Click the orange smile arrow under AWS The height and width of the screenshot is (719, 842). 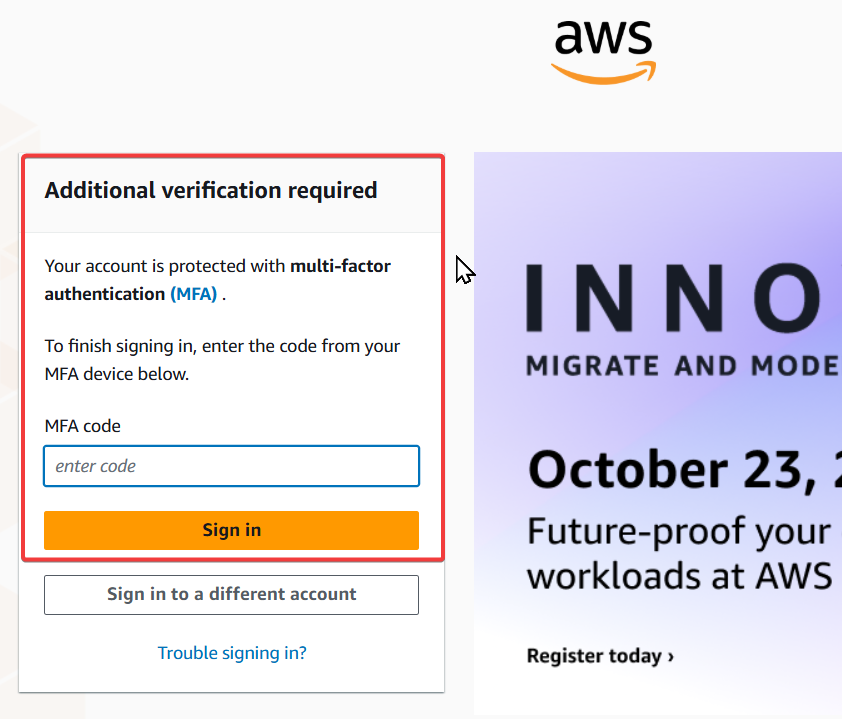click(x=604, y=71)
